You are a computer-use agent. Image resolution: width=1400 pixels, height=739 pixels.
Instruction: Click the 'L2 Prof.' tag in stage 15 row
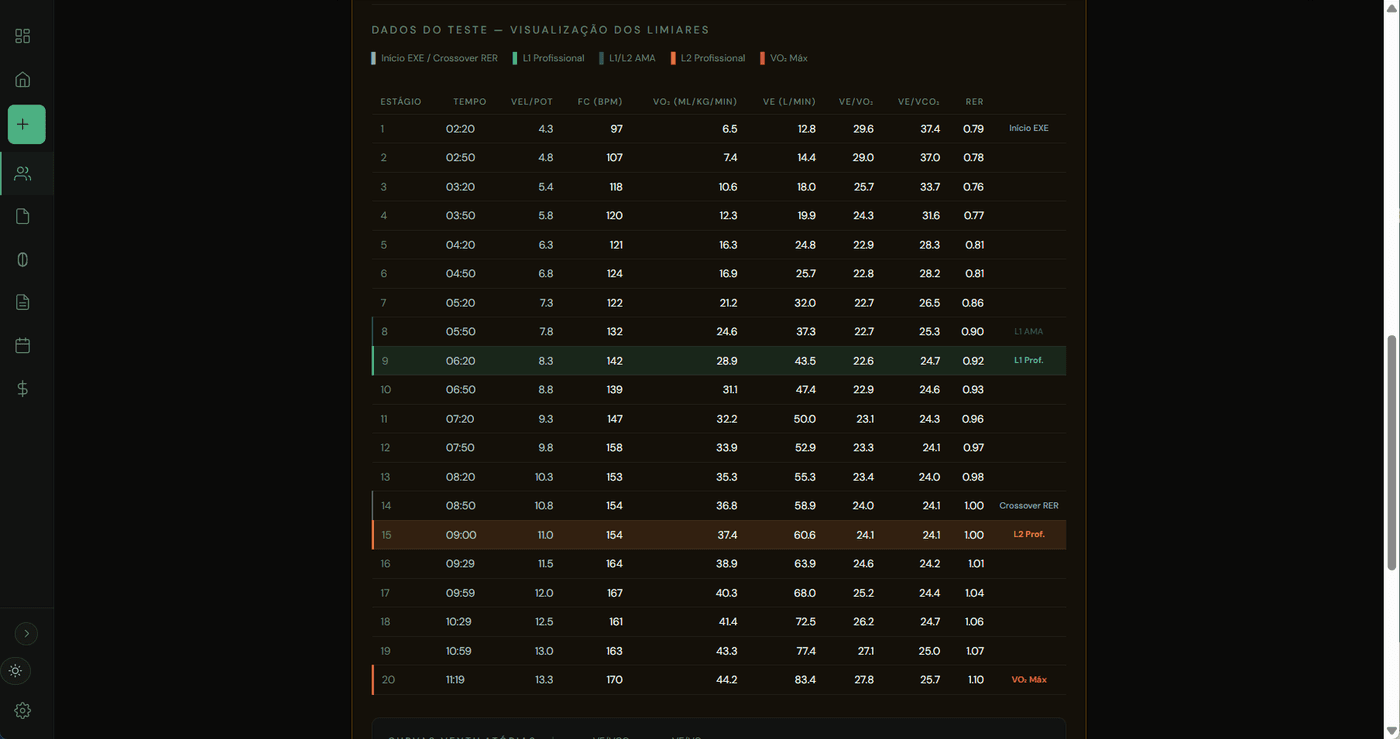[x=1029, y=534]
